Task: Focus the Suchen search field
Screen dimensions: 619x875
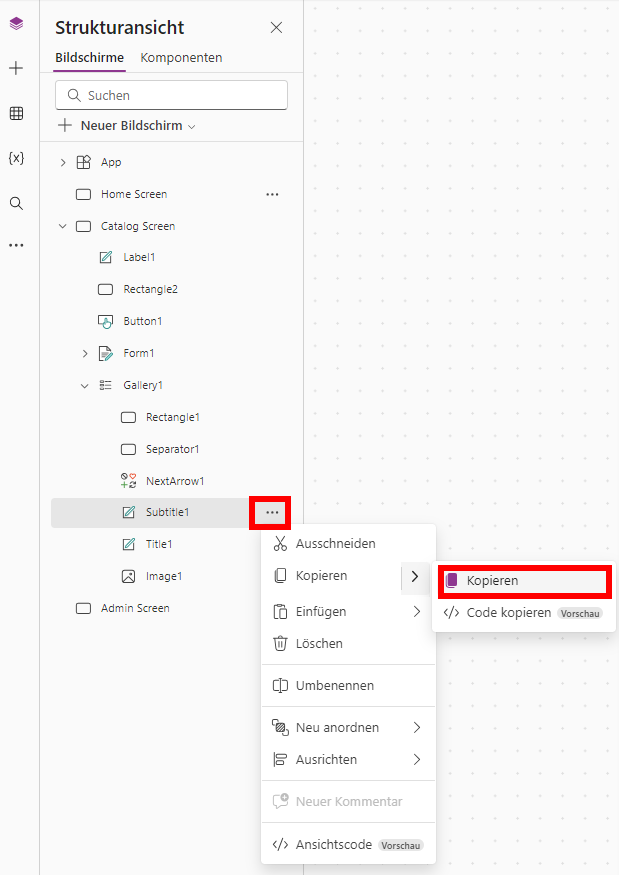Action: (x=171, y=95)
